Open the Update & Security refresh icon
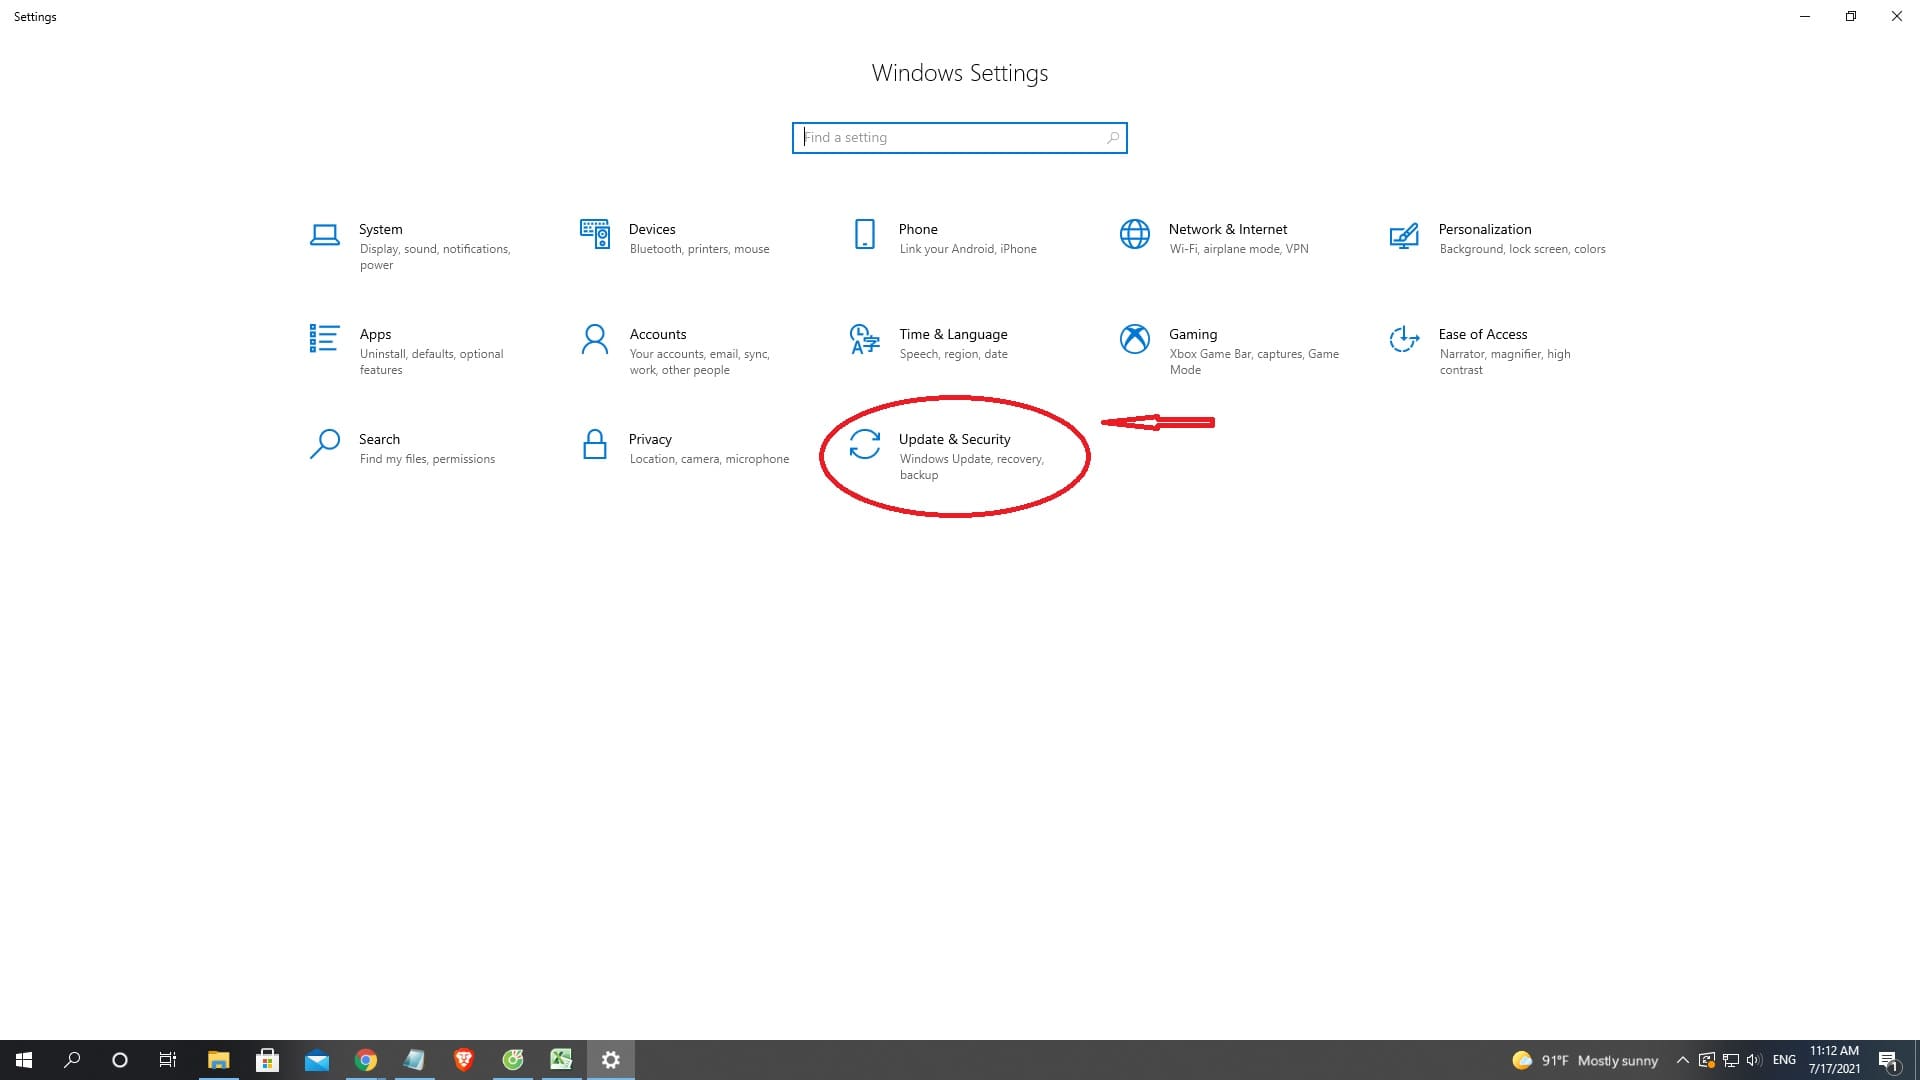 pos(865,444)
